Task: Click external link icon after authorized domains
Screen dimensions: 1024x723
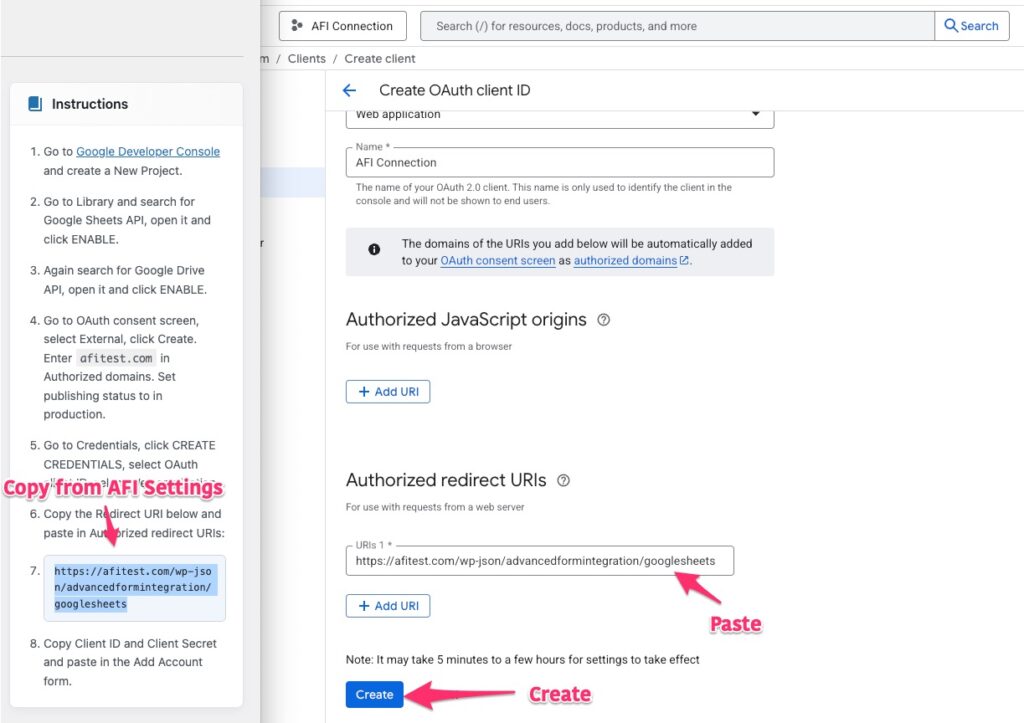Action: [685, 261]
